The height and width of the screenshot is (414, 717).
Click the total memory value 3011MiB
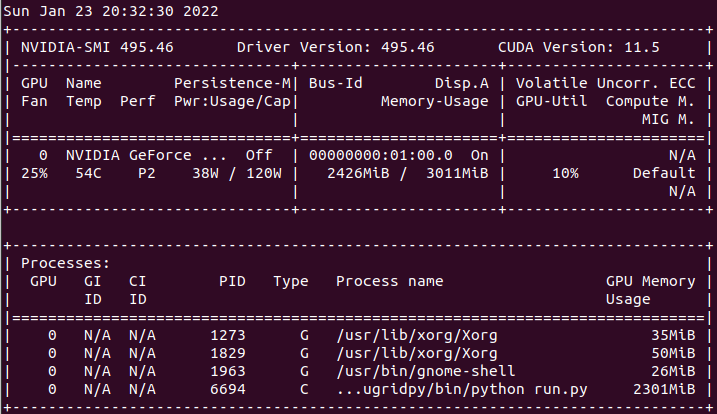(457, 173)
